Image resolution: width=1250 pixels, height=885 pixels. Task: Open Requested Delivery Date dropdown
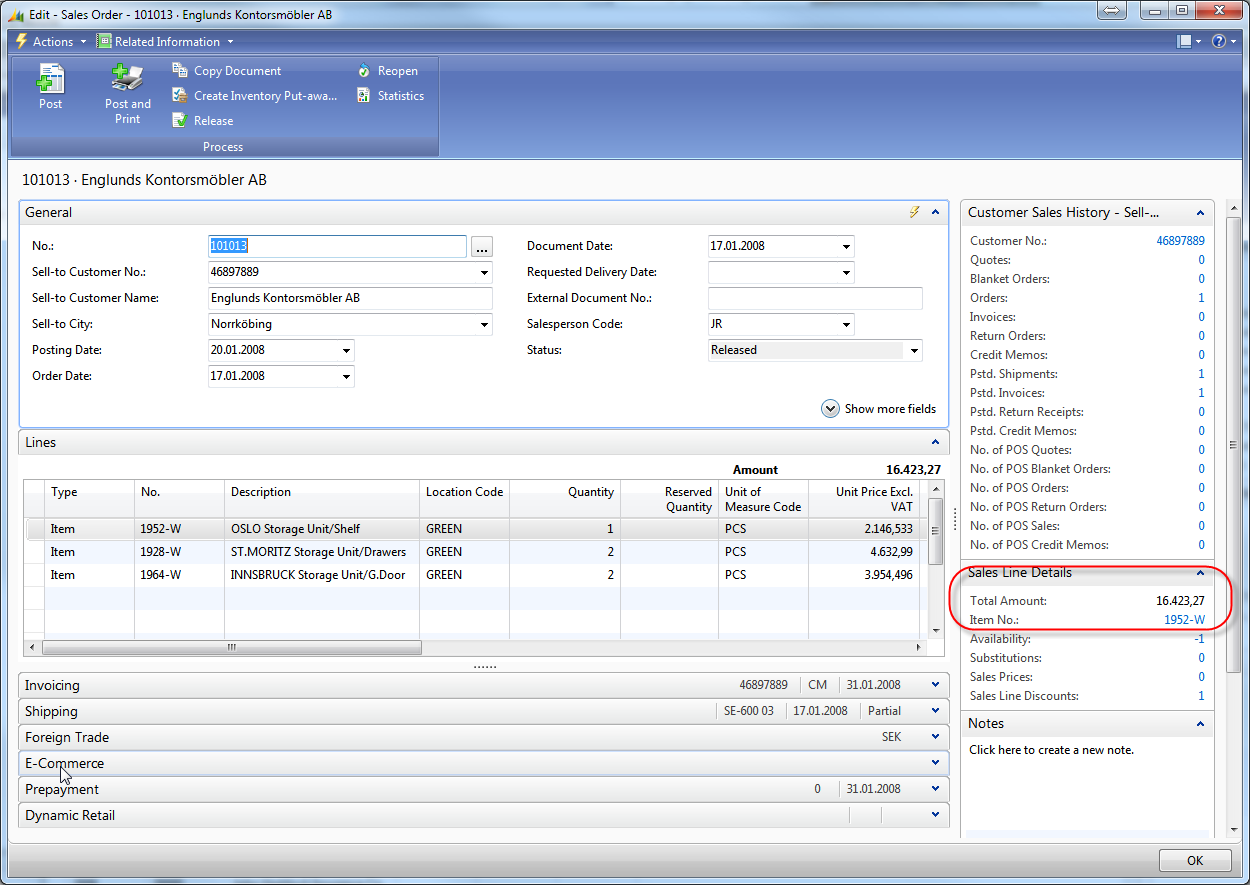tap(847, 272)
